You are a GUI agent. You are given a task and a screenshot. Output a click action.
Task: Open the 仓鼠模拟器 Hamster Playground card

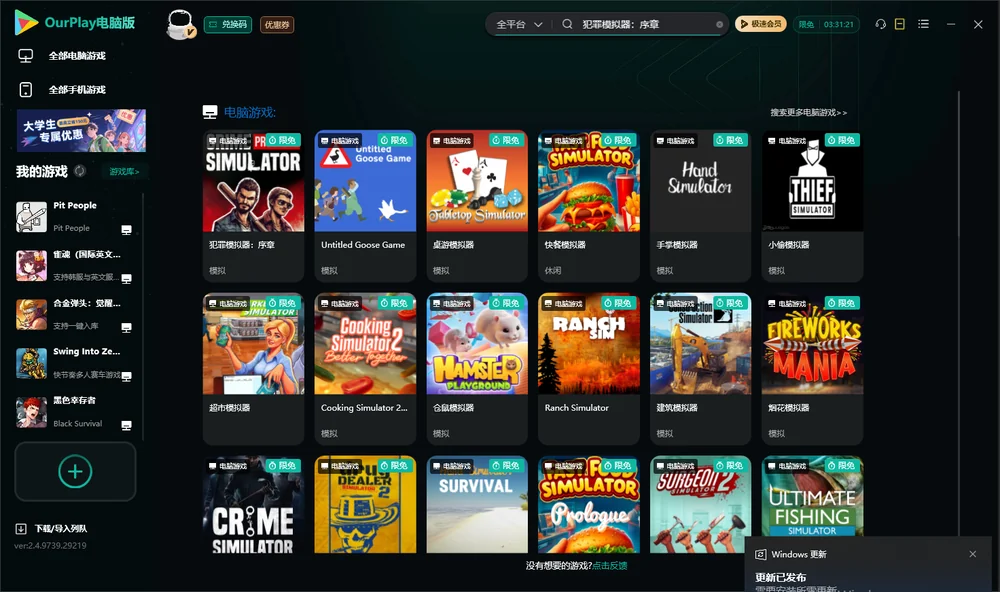[x=477, y=368]
